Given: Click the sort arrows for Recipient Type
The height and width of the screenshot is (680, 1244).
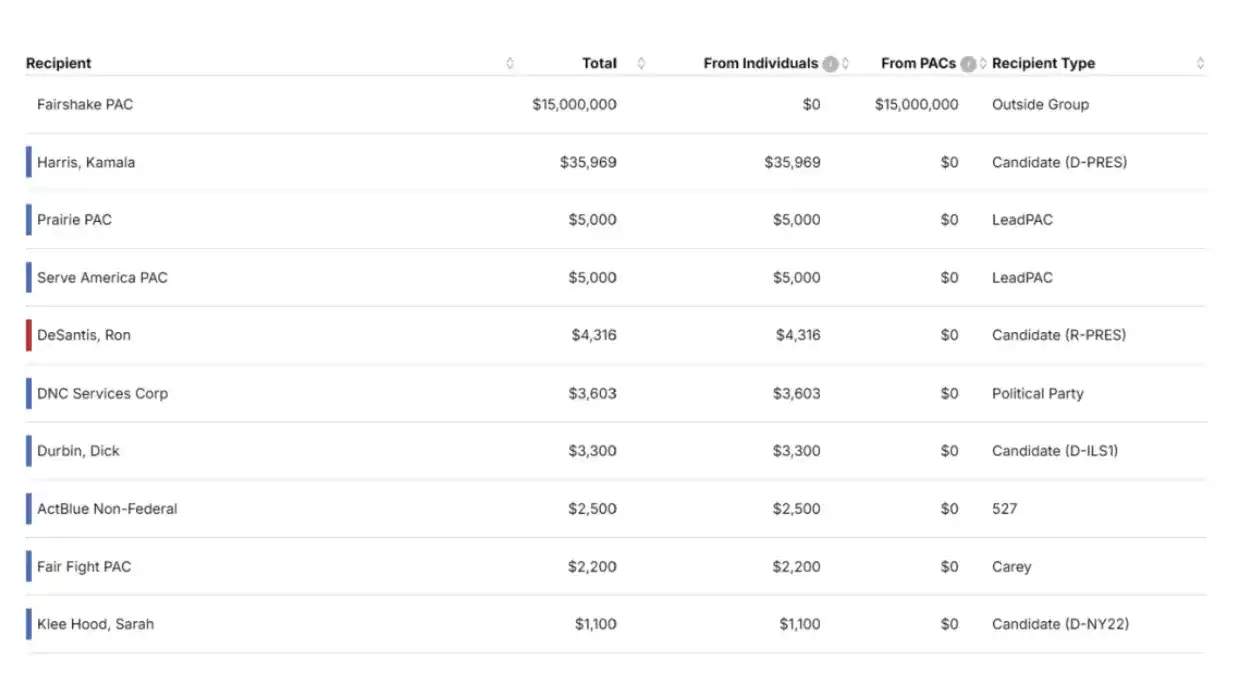Looking at the screenshot, I should point(1200,63).
